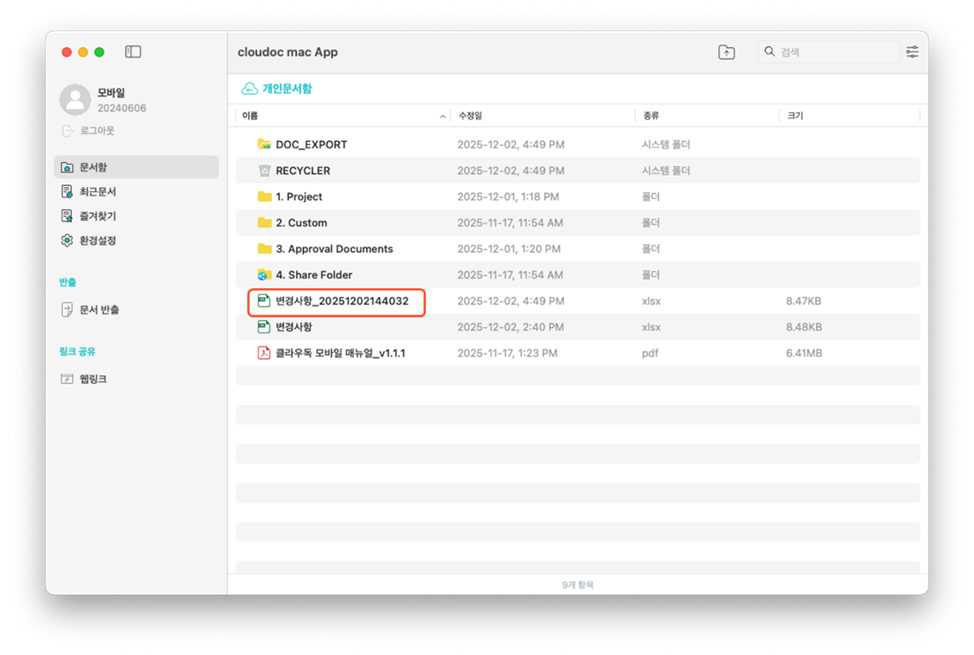The image size is (974, 655).
Task: Open 웹링크 web link item
Action: [93, 379]
